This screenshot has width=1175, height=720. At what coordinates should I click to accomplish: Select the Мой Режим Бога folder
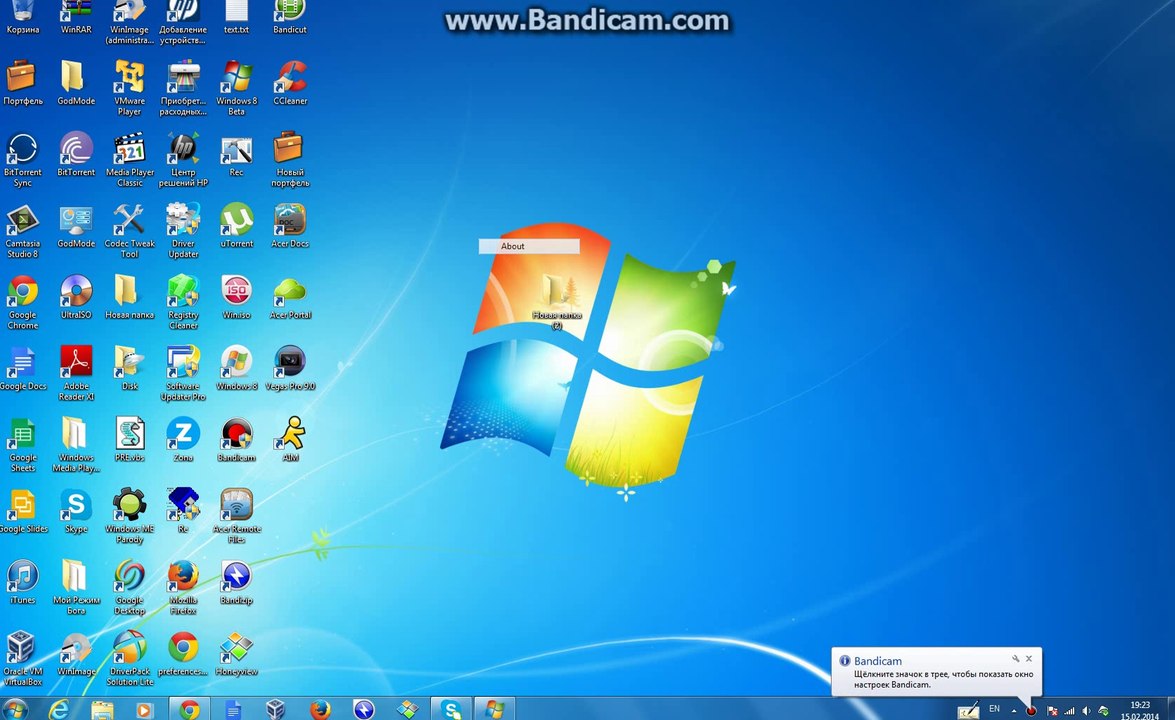point(76,587)
